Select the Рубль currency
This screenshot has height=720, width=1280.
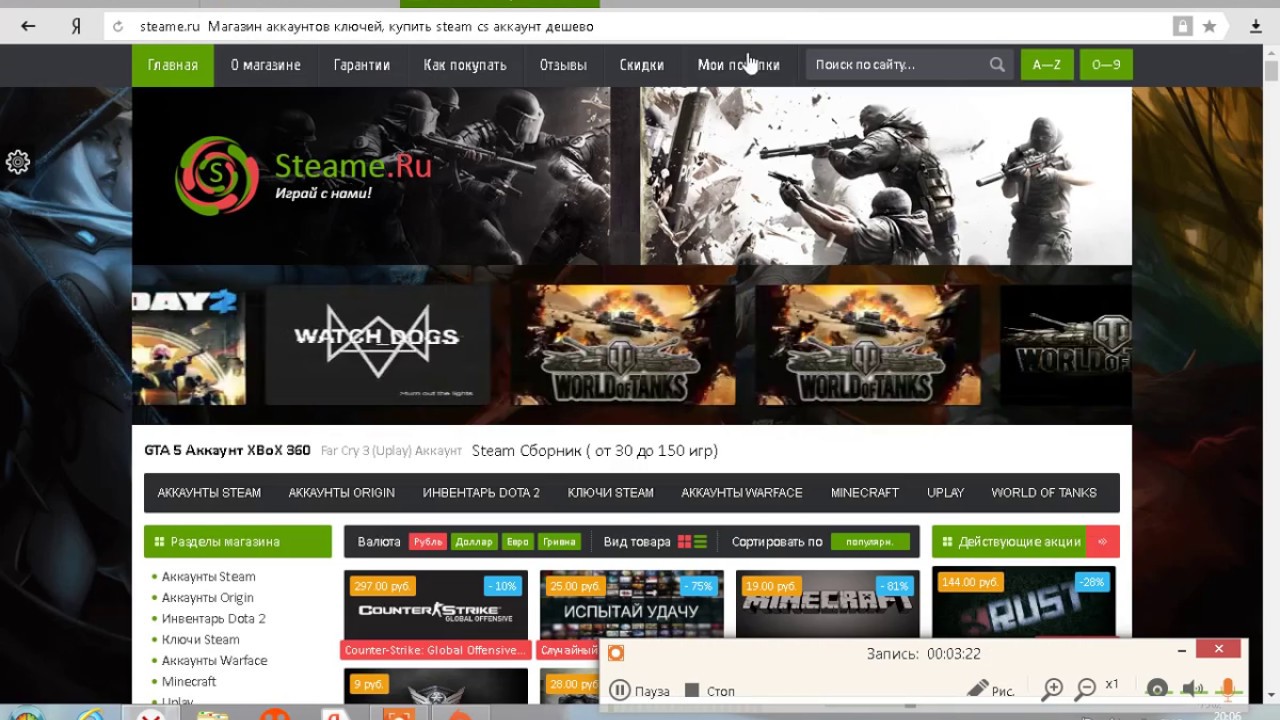pyautogui.click(x=428, y=542)
